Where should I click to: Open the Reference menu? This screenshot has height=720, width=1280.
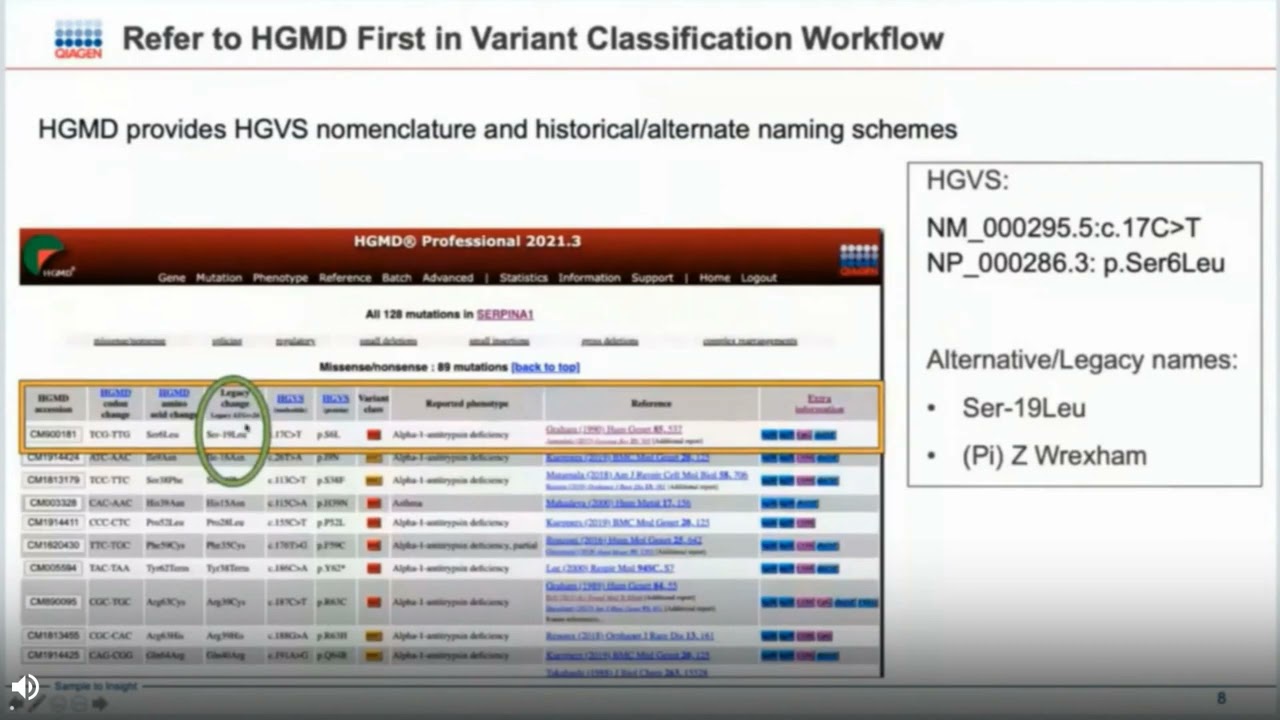[x=345, y=278]
